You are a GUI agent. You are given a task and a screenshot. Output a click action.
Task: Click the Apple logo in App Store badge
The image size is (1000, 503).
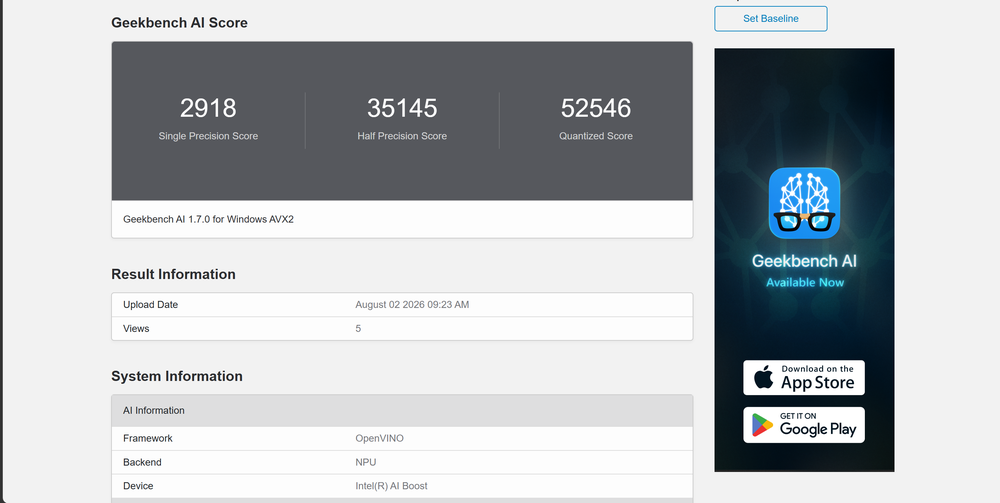(x=763, y=377)
